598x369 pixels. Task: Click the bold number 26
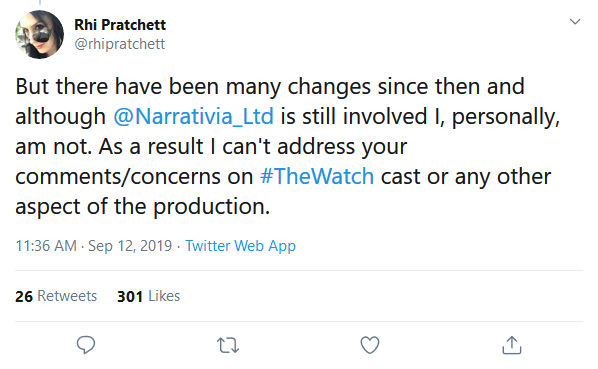click(x=24, y=296)
